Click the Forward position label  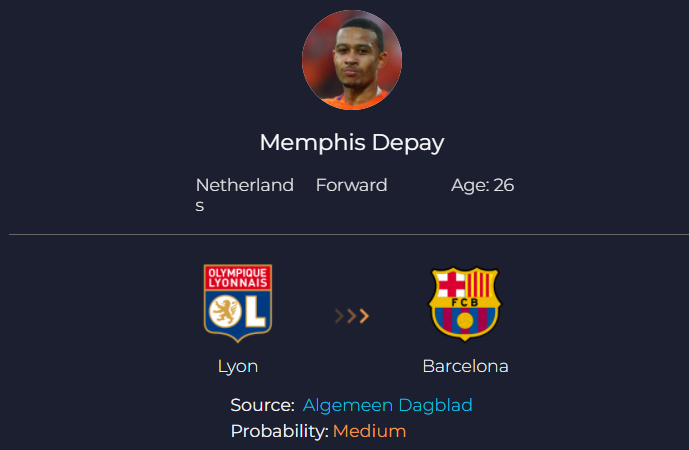pos(351,185)
